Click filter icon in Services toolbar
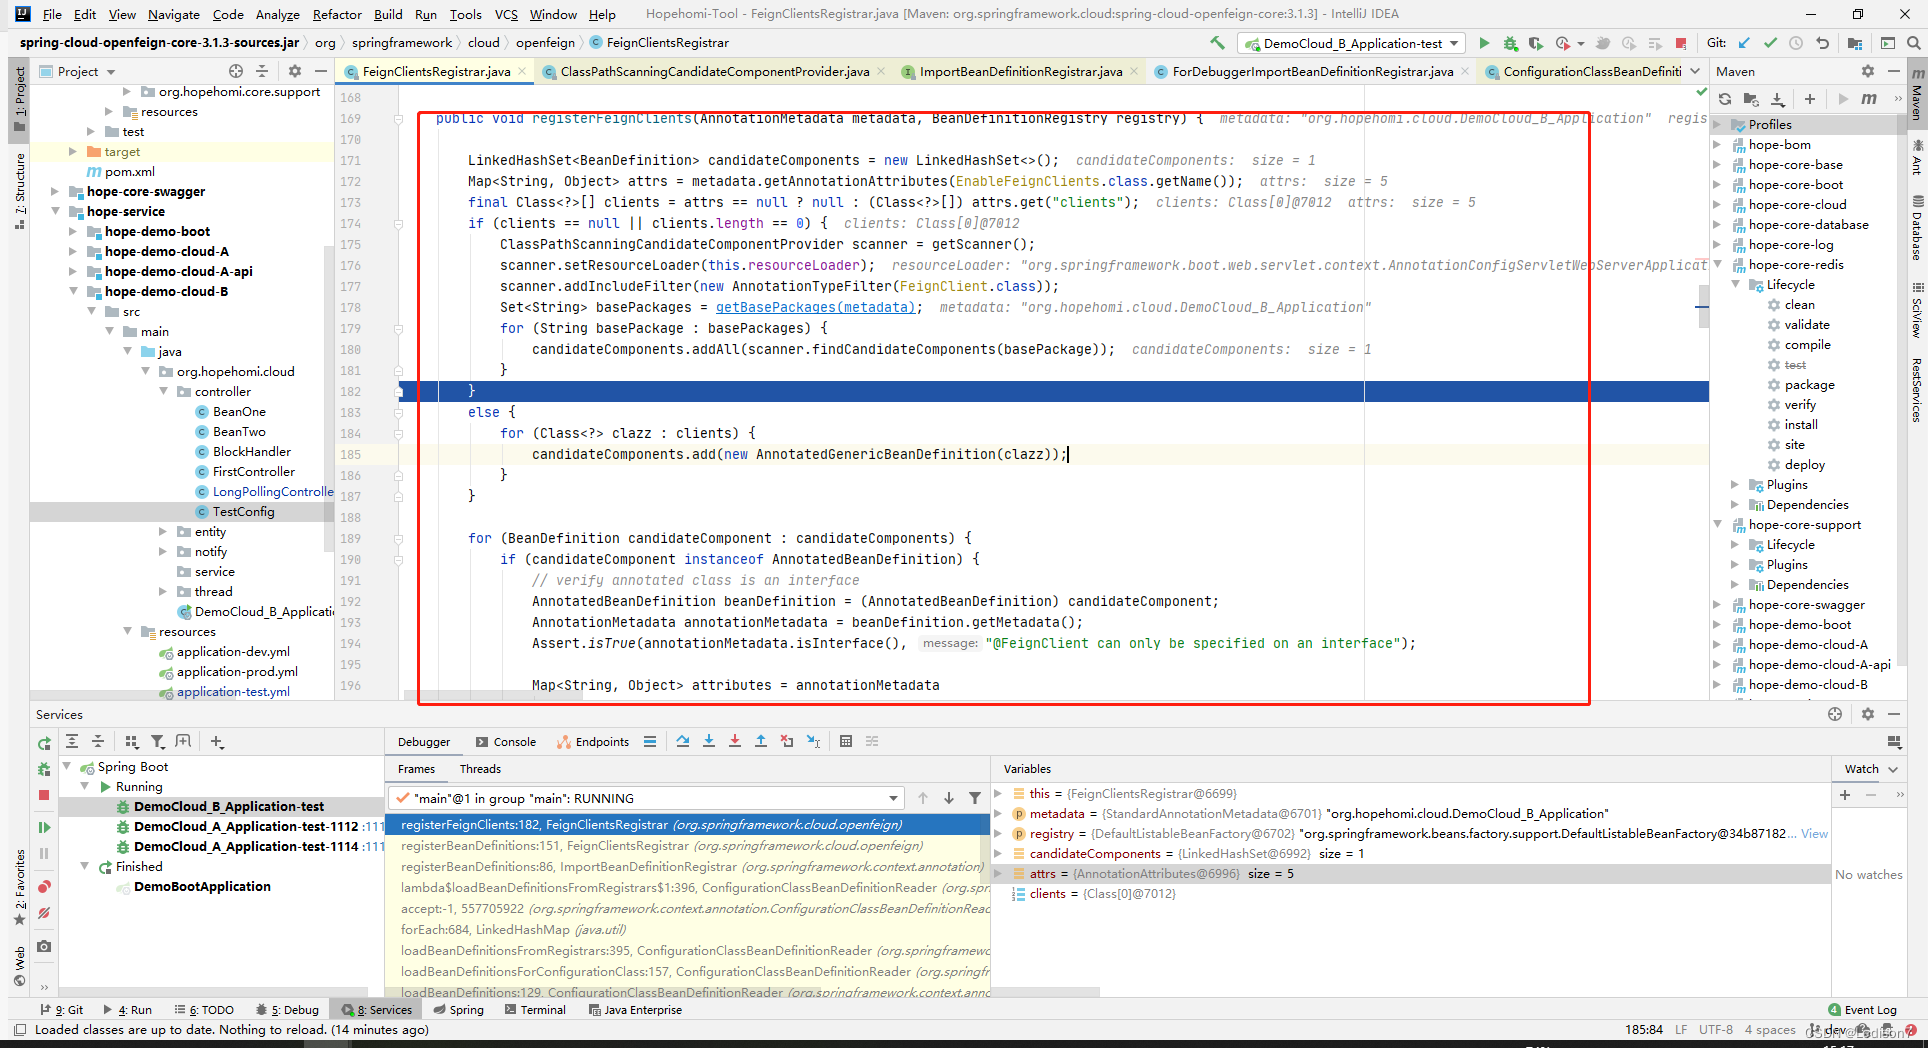 click(158, 741)
